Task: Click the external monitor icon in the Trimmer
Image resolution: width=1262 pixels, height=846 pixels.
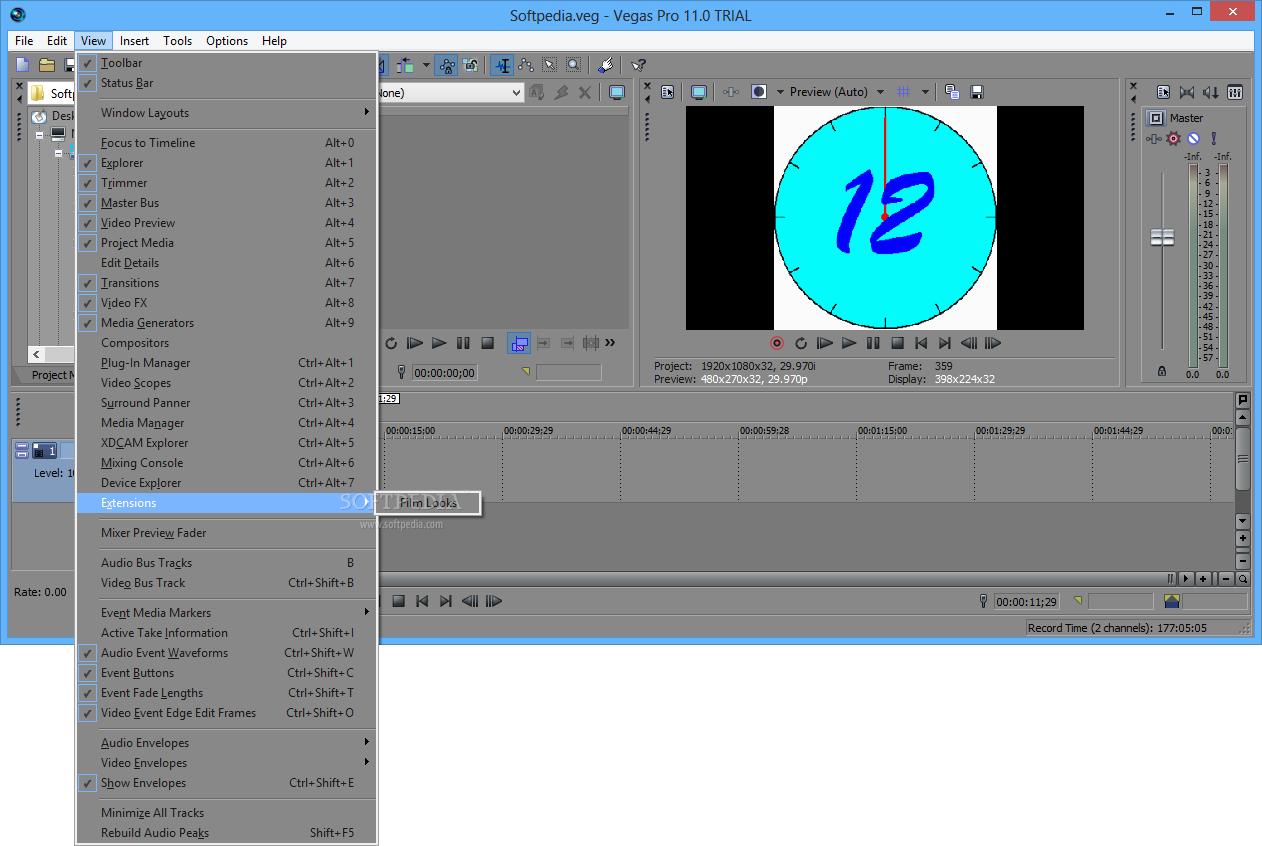Action: pos(617,92)
